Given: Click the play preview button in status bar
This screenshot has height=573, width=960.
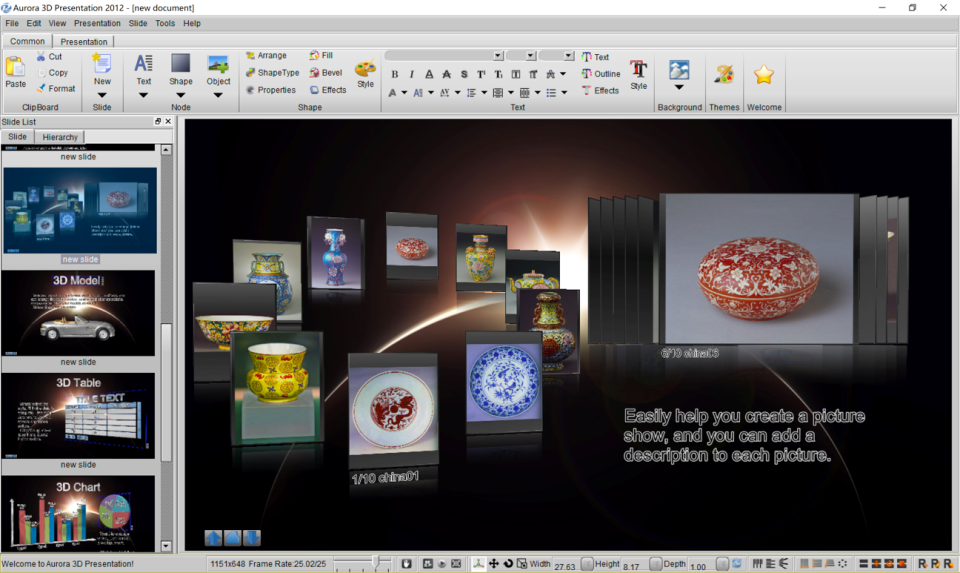Looking at the screenshot, I should click(x=441, y=563).
